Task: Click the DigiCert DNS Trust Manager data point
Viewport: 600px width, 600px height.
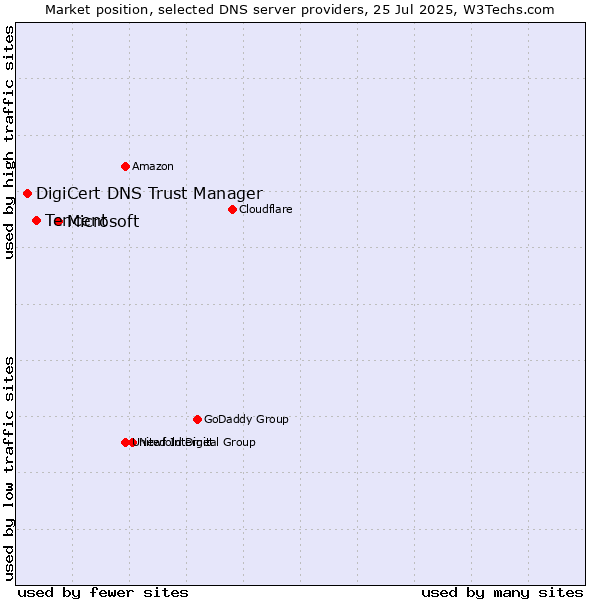Action: (x=27, y=194)
